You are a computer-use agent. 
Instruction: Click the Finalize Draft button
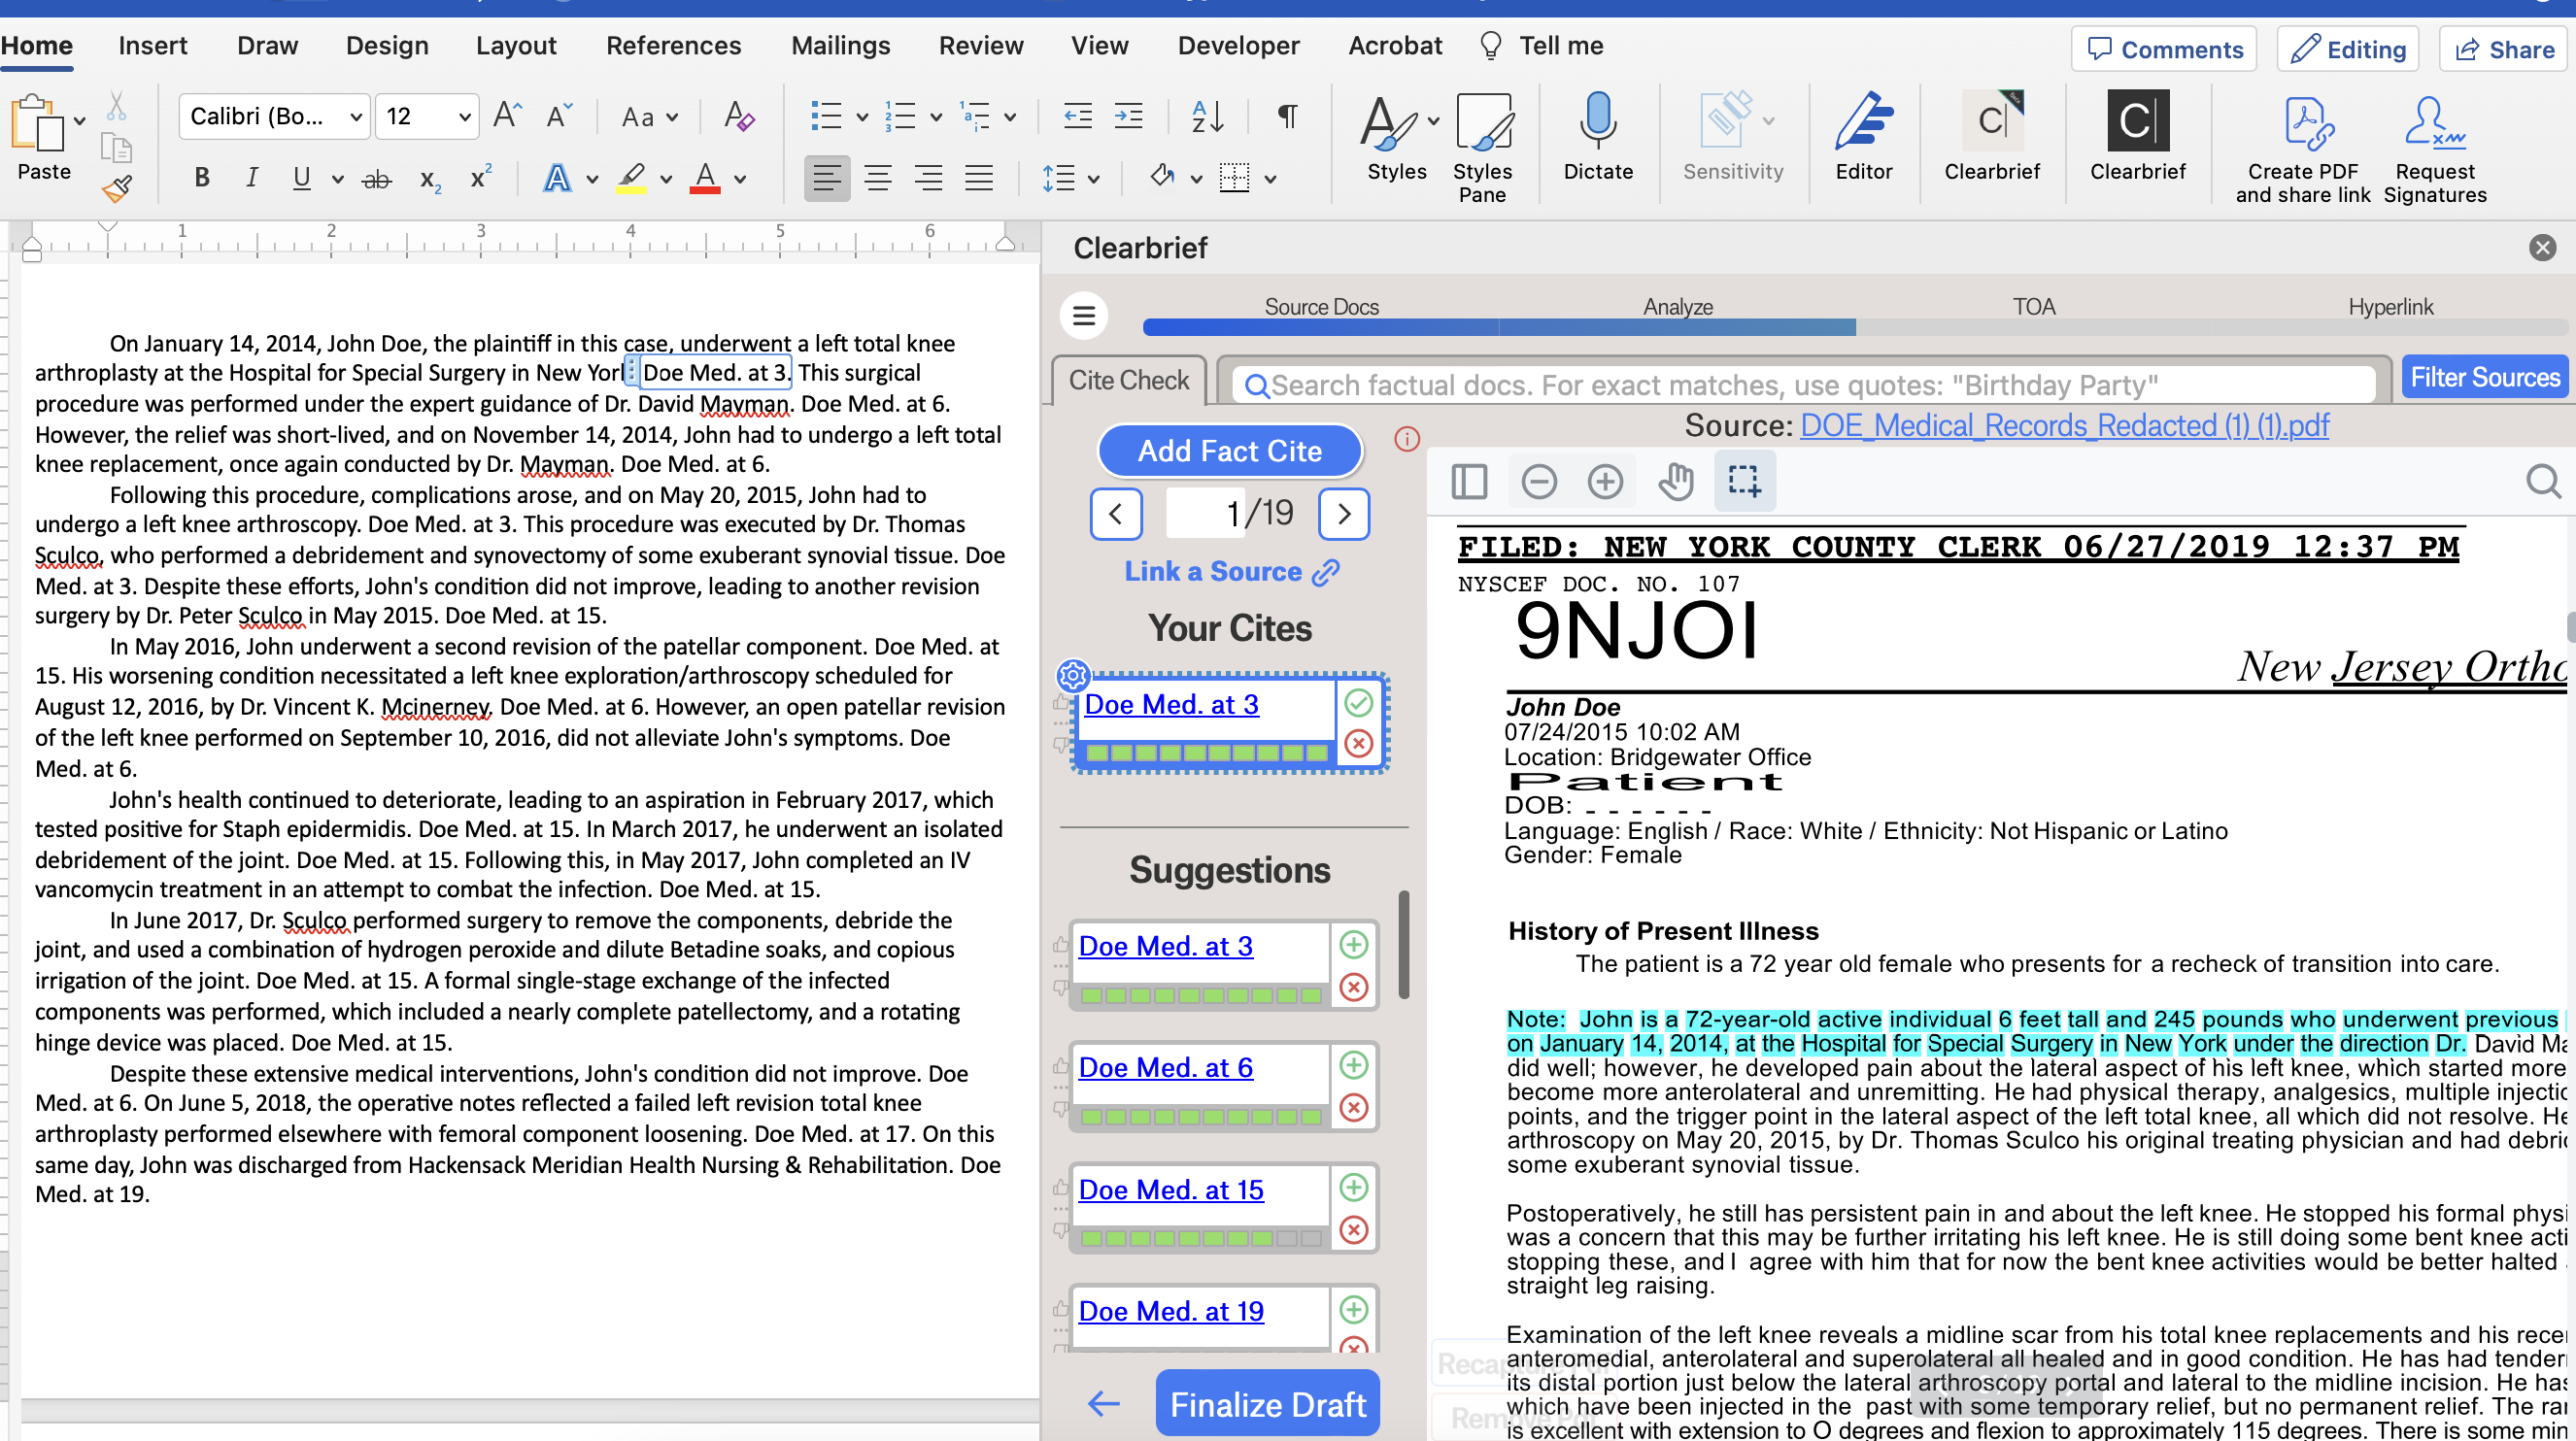(1267, 1404)
